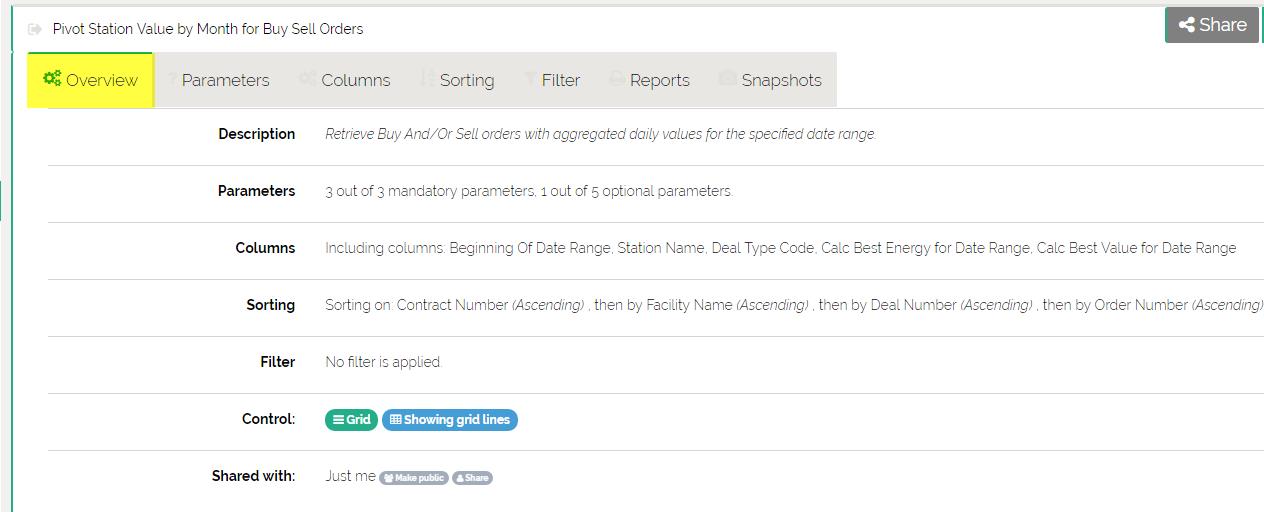This screenshot has width=1264, height=512.
Task: Click the camera icon on Snapshots tab
Action: coord(727,79)
